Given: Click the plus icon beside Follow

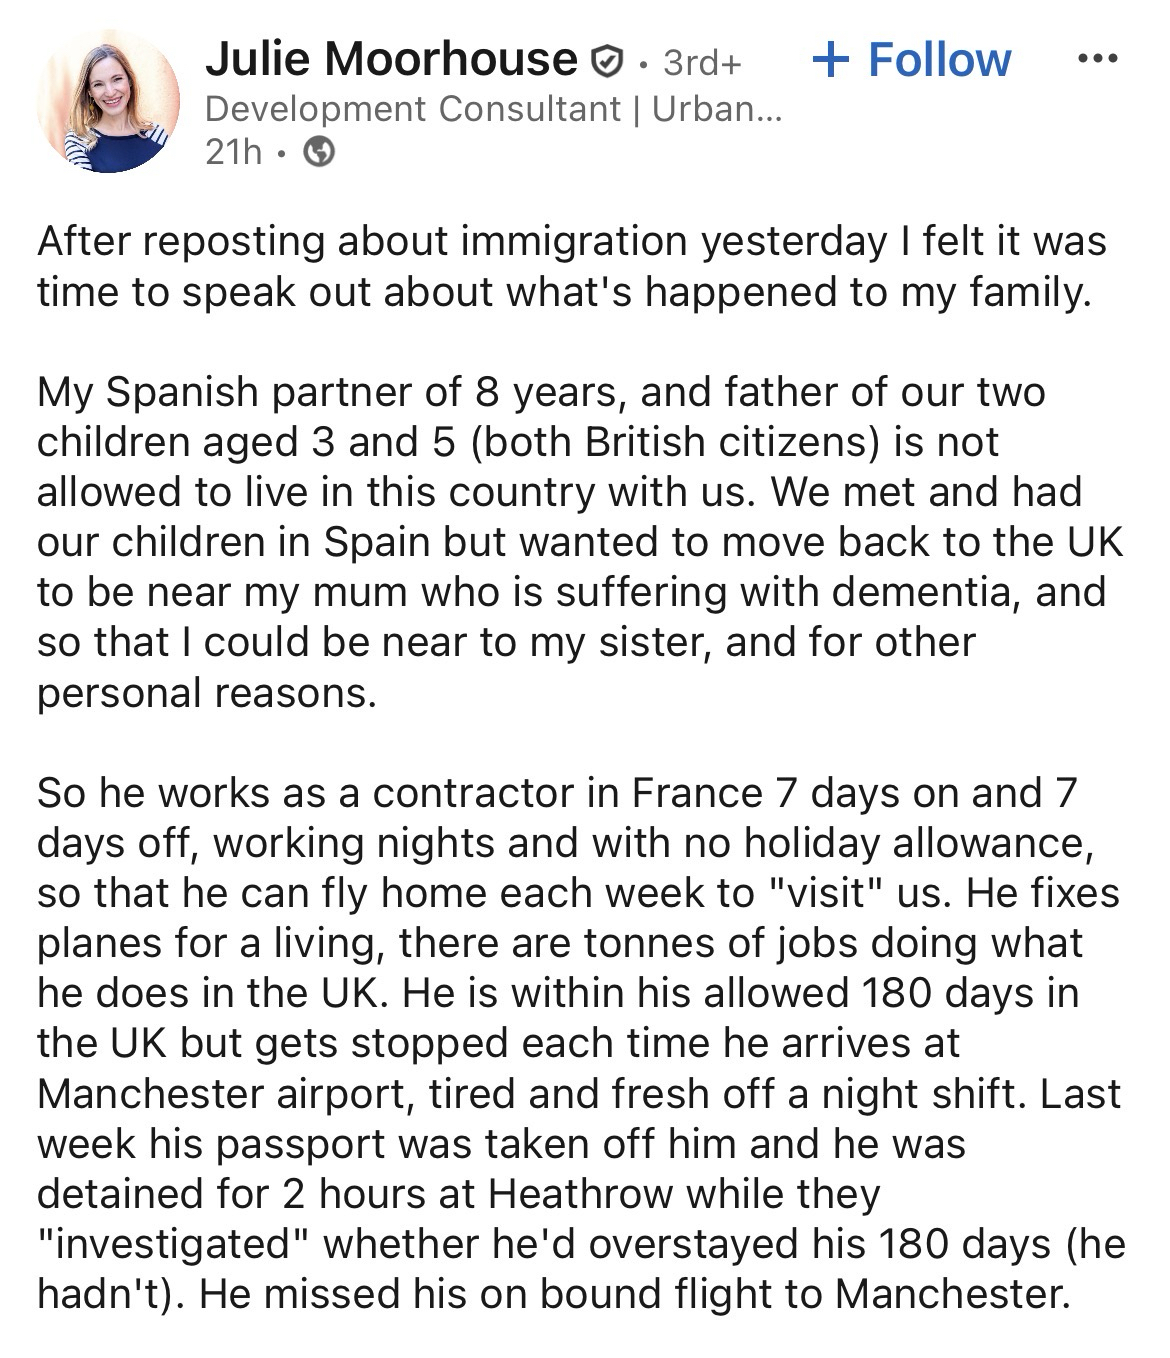Looking at the screenshot, I should point(831,60).
